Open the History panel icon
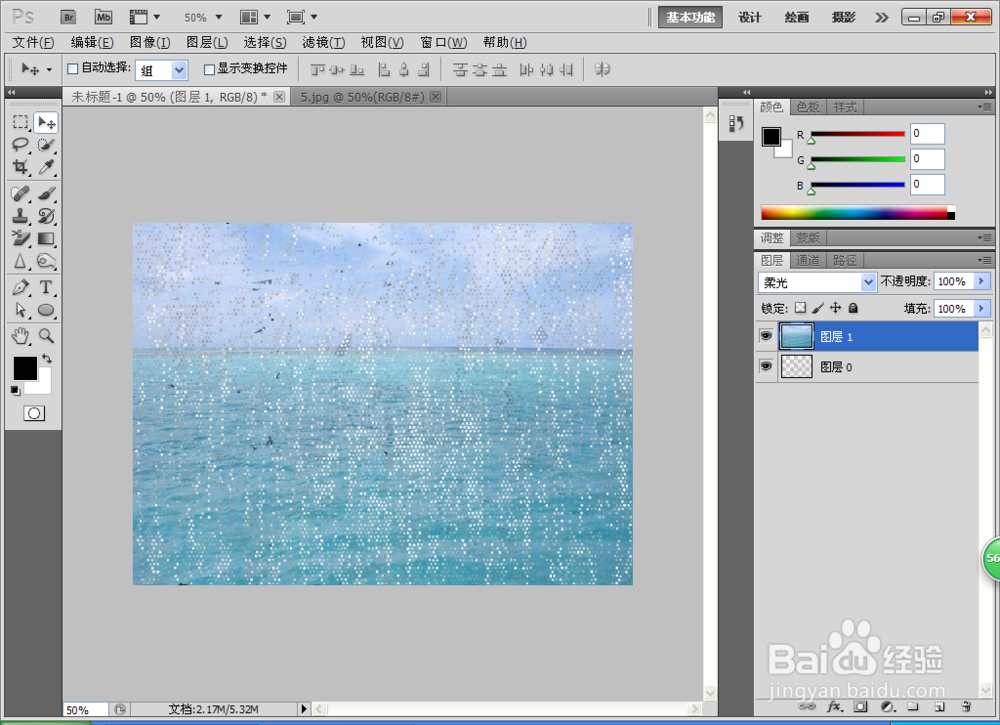Screen dimensions: 1000x725 coord(736,122)
